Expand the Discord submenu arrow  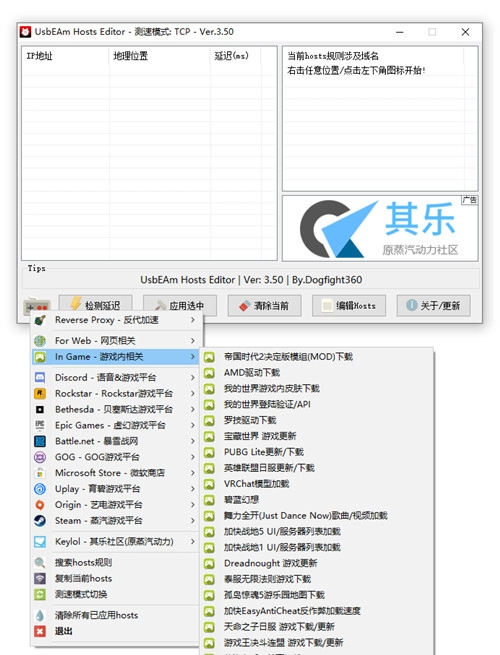click(193, 378)
